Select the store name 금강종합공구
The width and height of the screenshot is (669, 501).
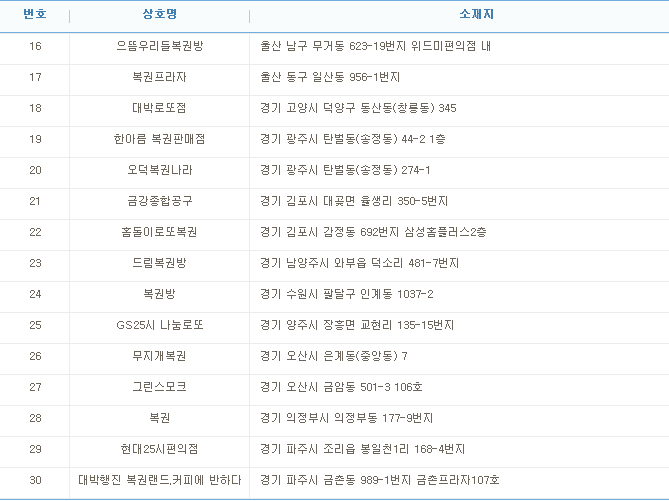(x=160, y=201)
